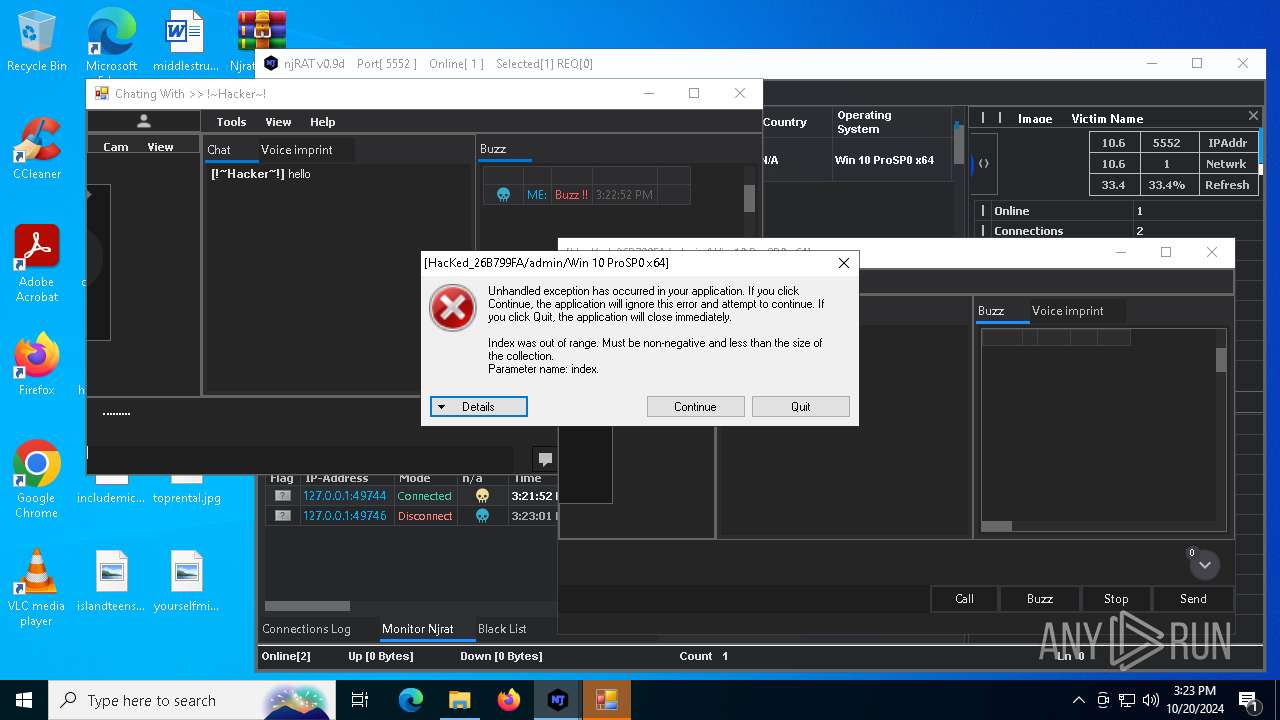Click the round chevron-down scroll button

coord(1205,565)
